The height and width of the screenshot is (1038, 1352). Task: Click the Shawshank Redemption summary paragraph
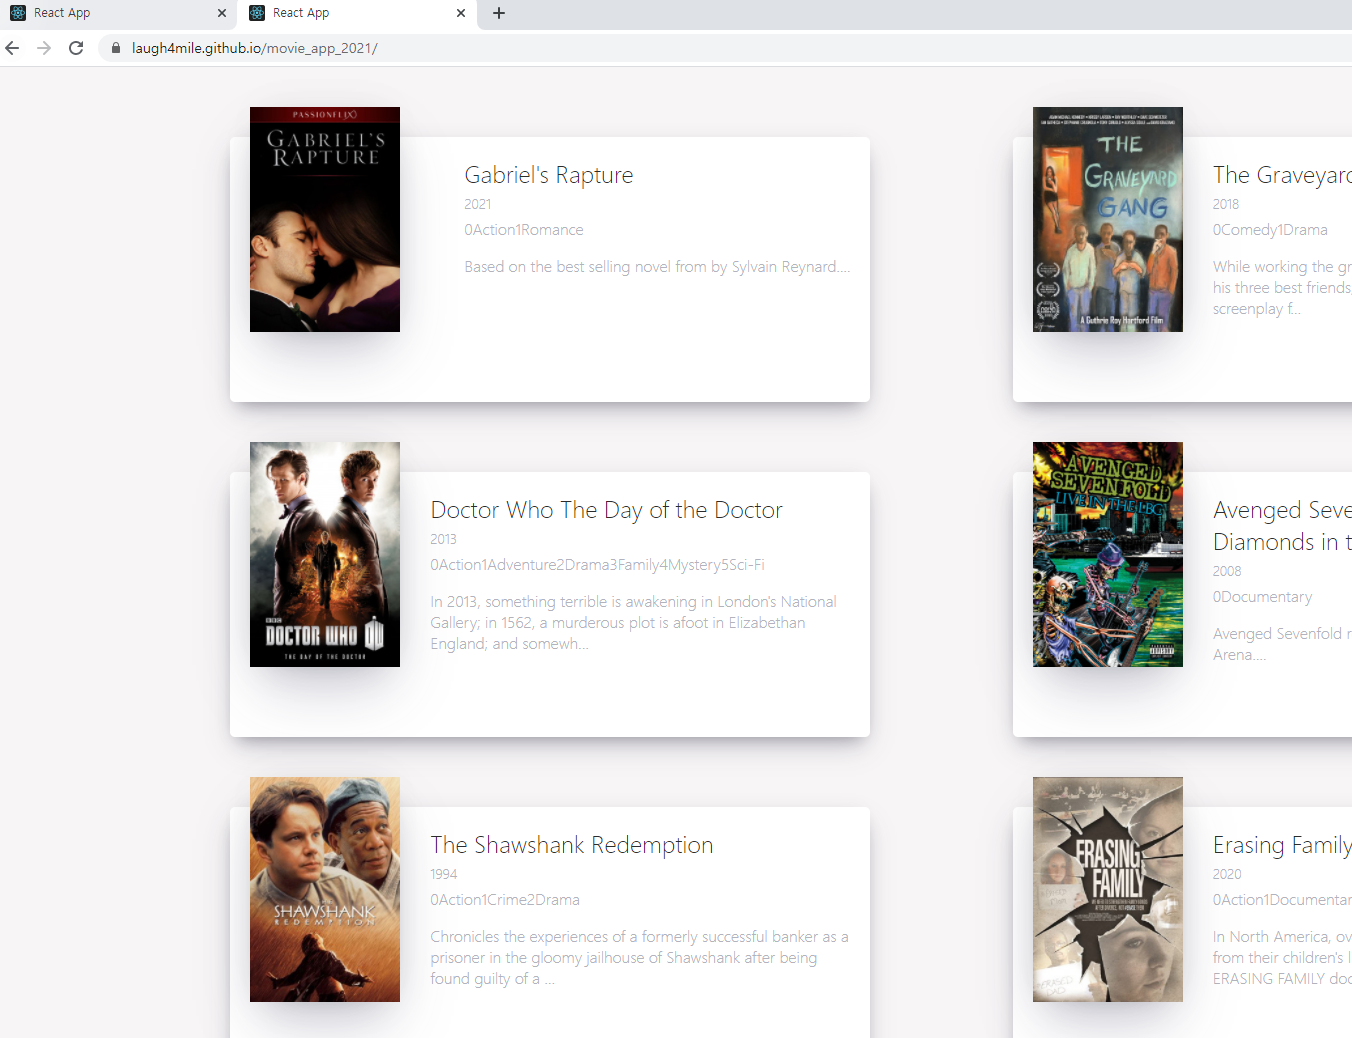640,958
